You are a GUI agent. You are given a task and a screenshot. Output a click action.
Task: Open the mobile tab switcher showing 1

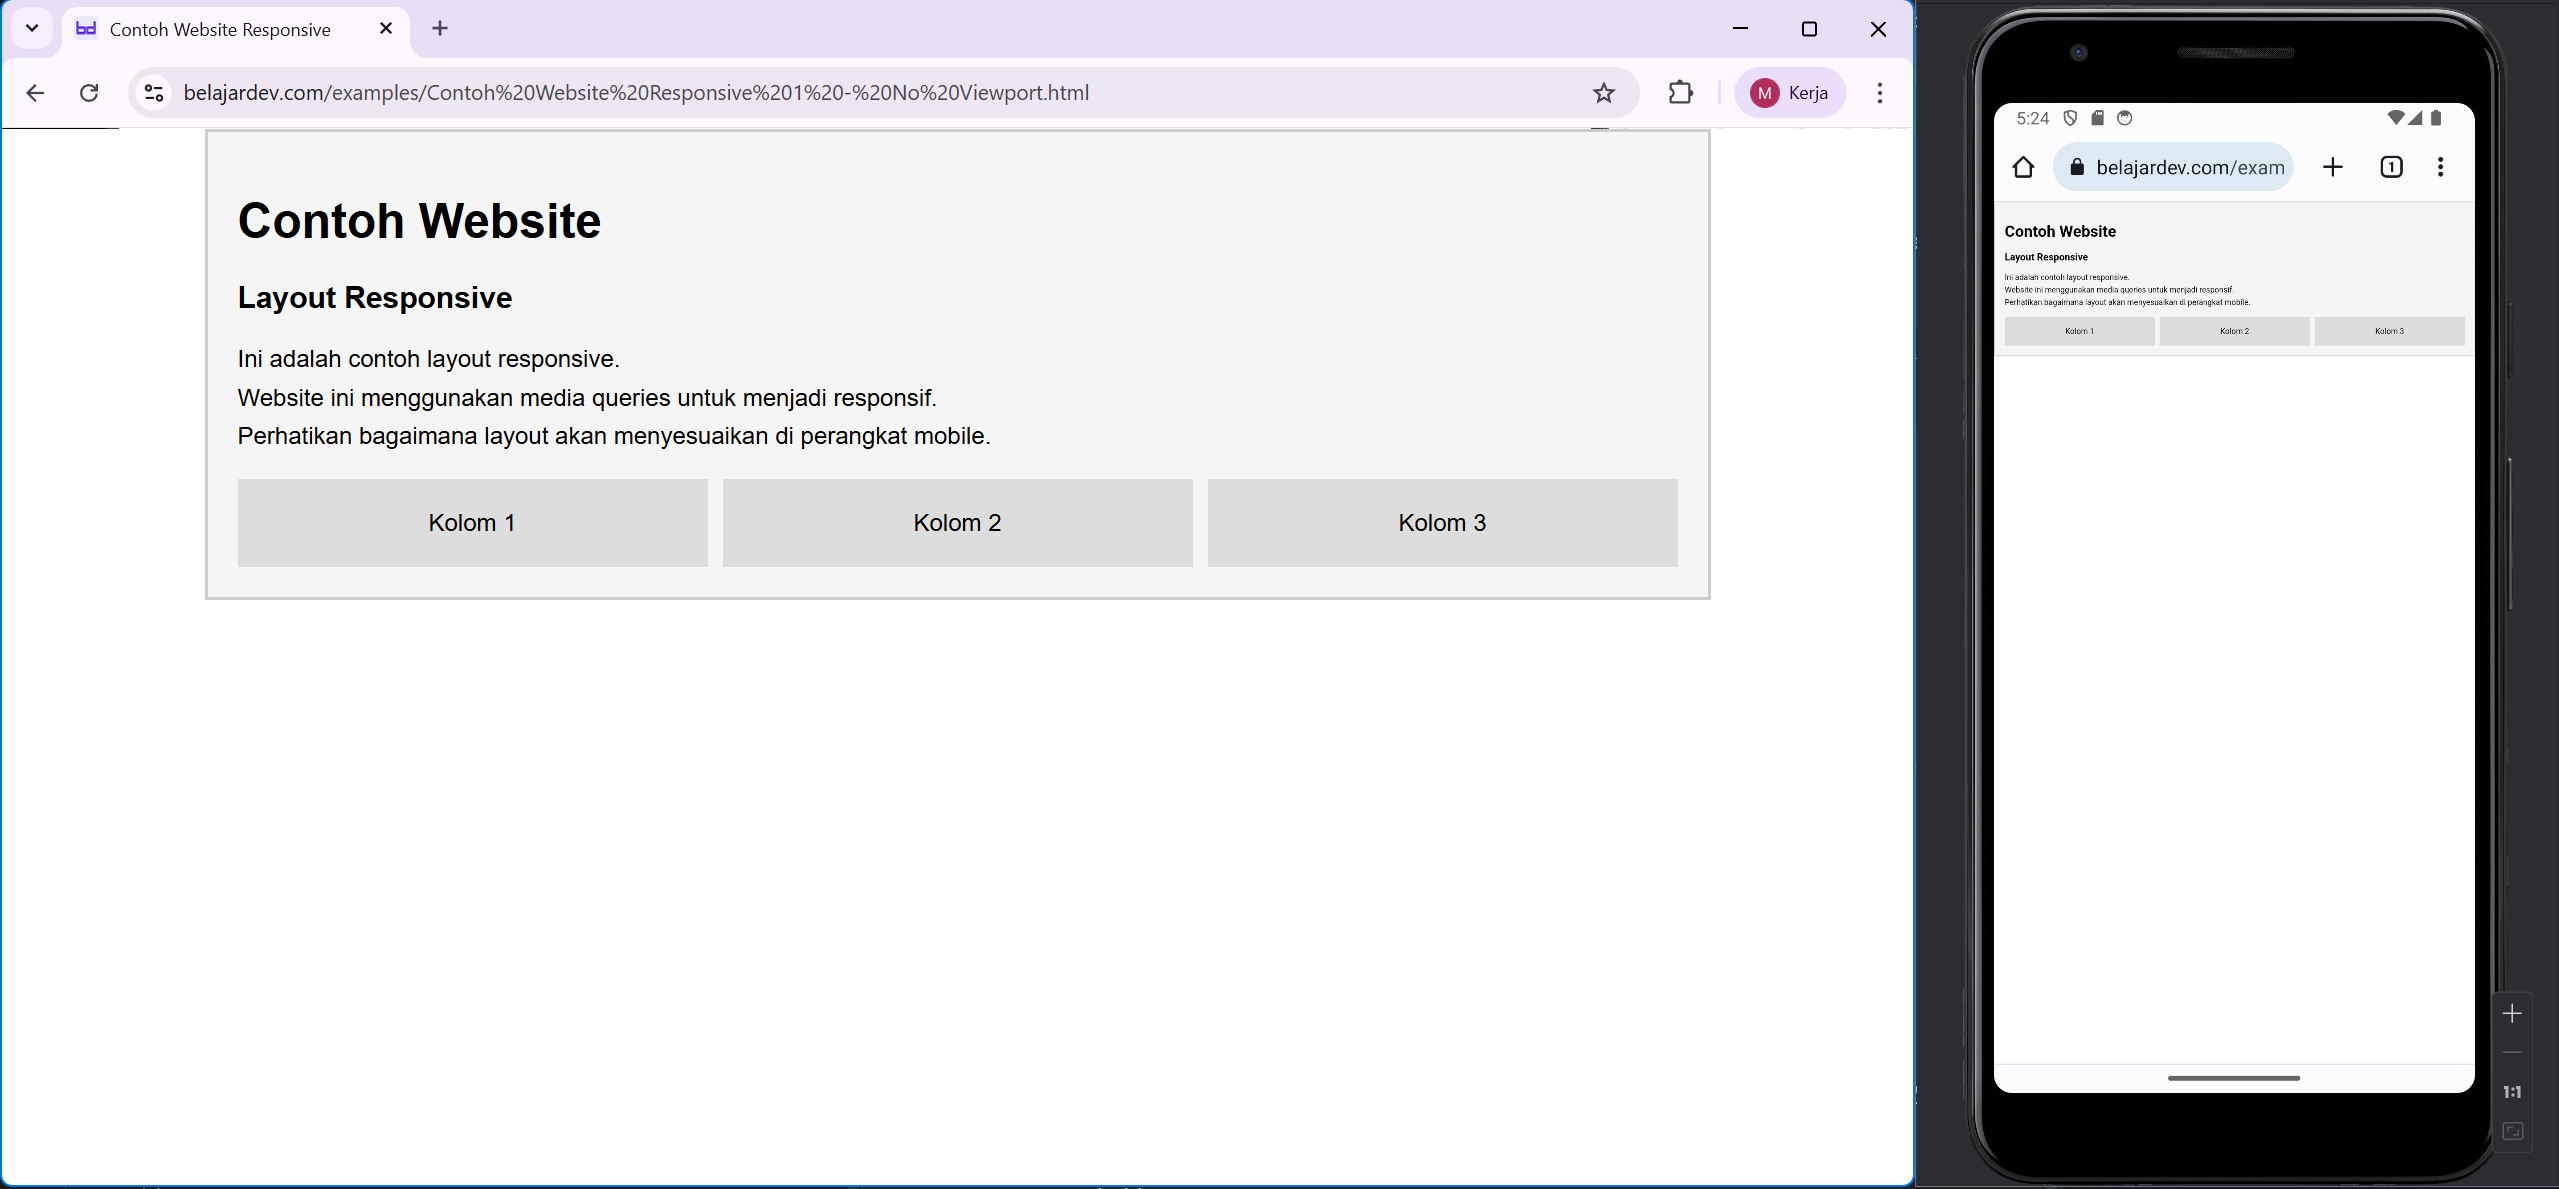(2390, 167)
